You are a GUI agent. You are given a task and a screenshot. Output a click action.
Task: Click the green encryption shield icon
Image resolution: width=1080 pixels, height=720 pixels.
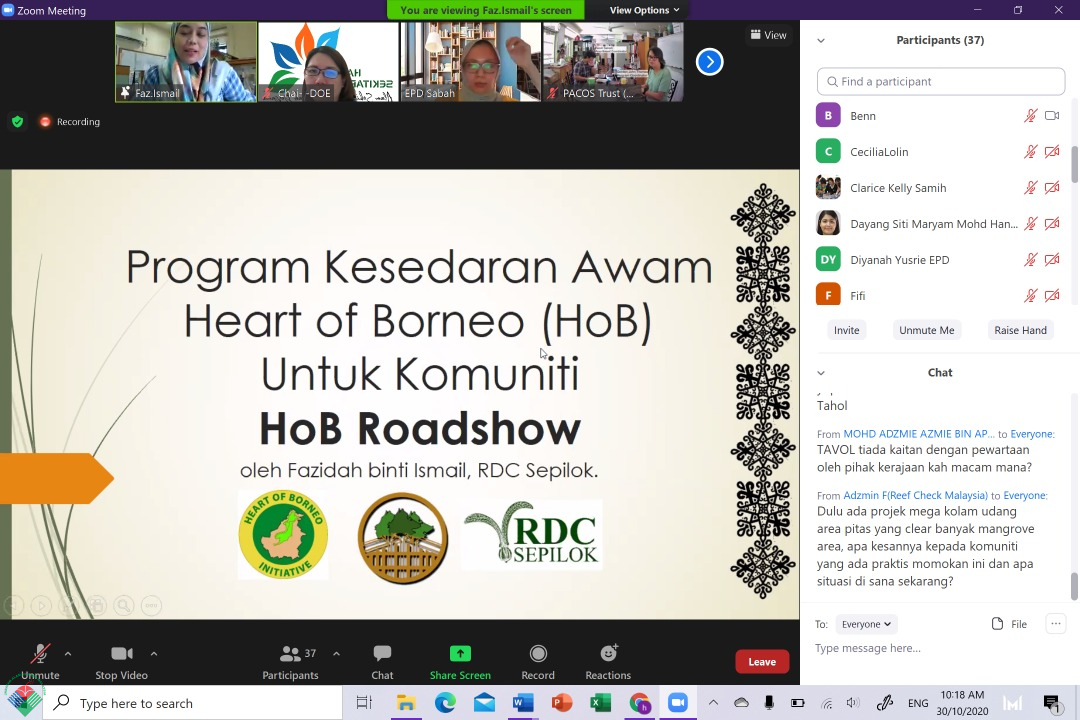coord(18,121)
